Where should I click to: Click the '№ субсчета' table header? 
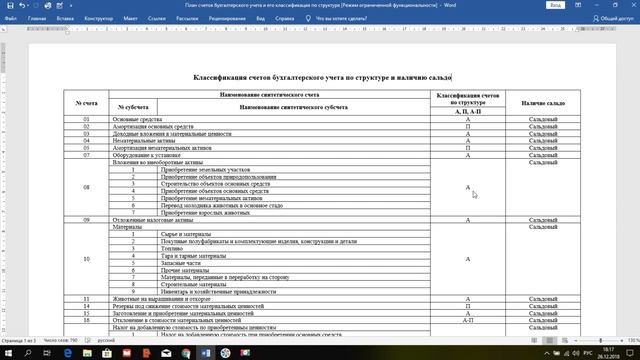(x=133, y=107)
